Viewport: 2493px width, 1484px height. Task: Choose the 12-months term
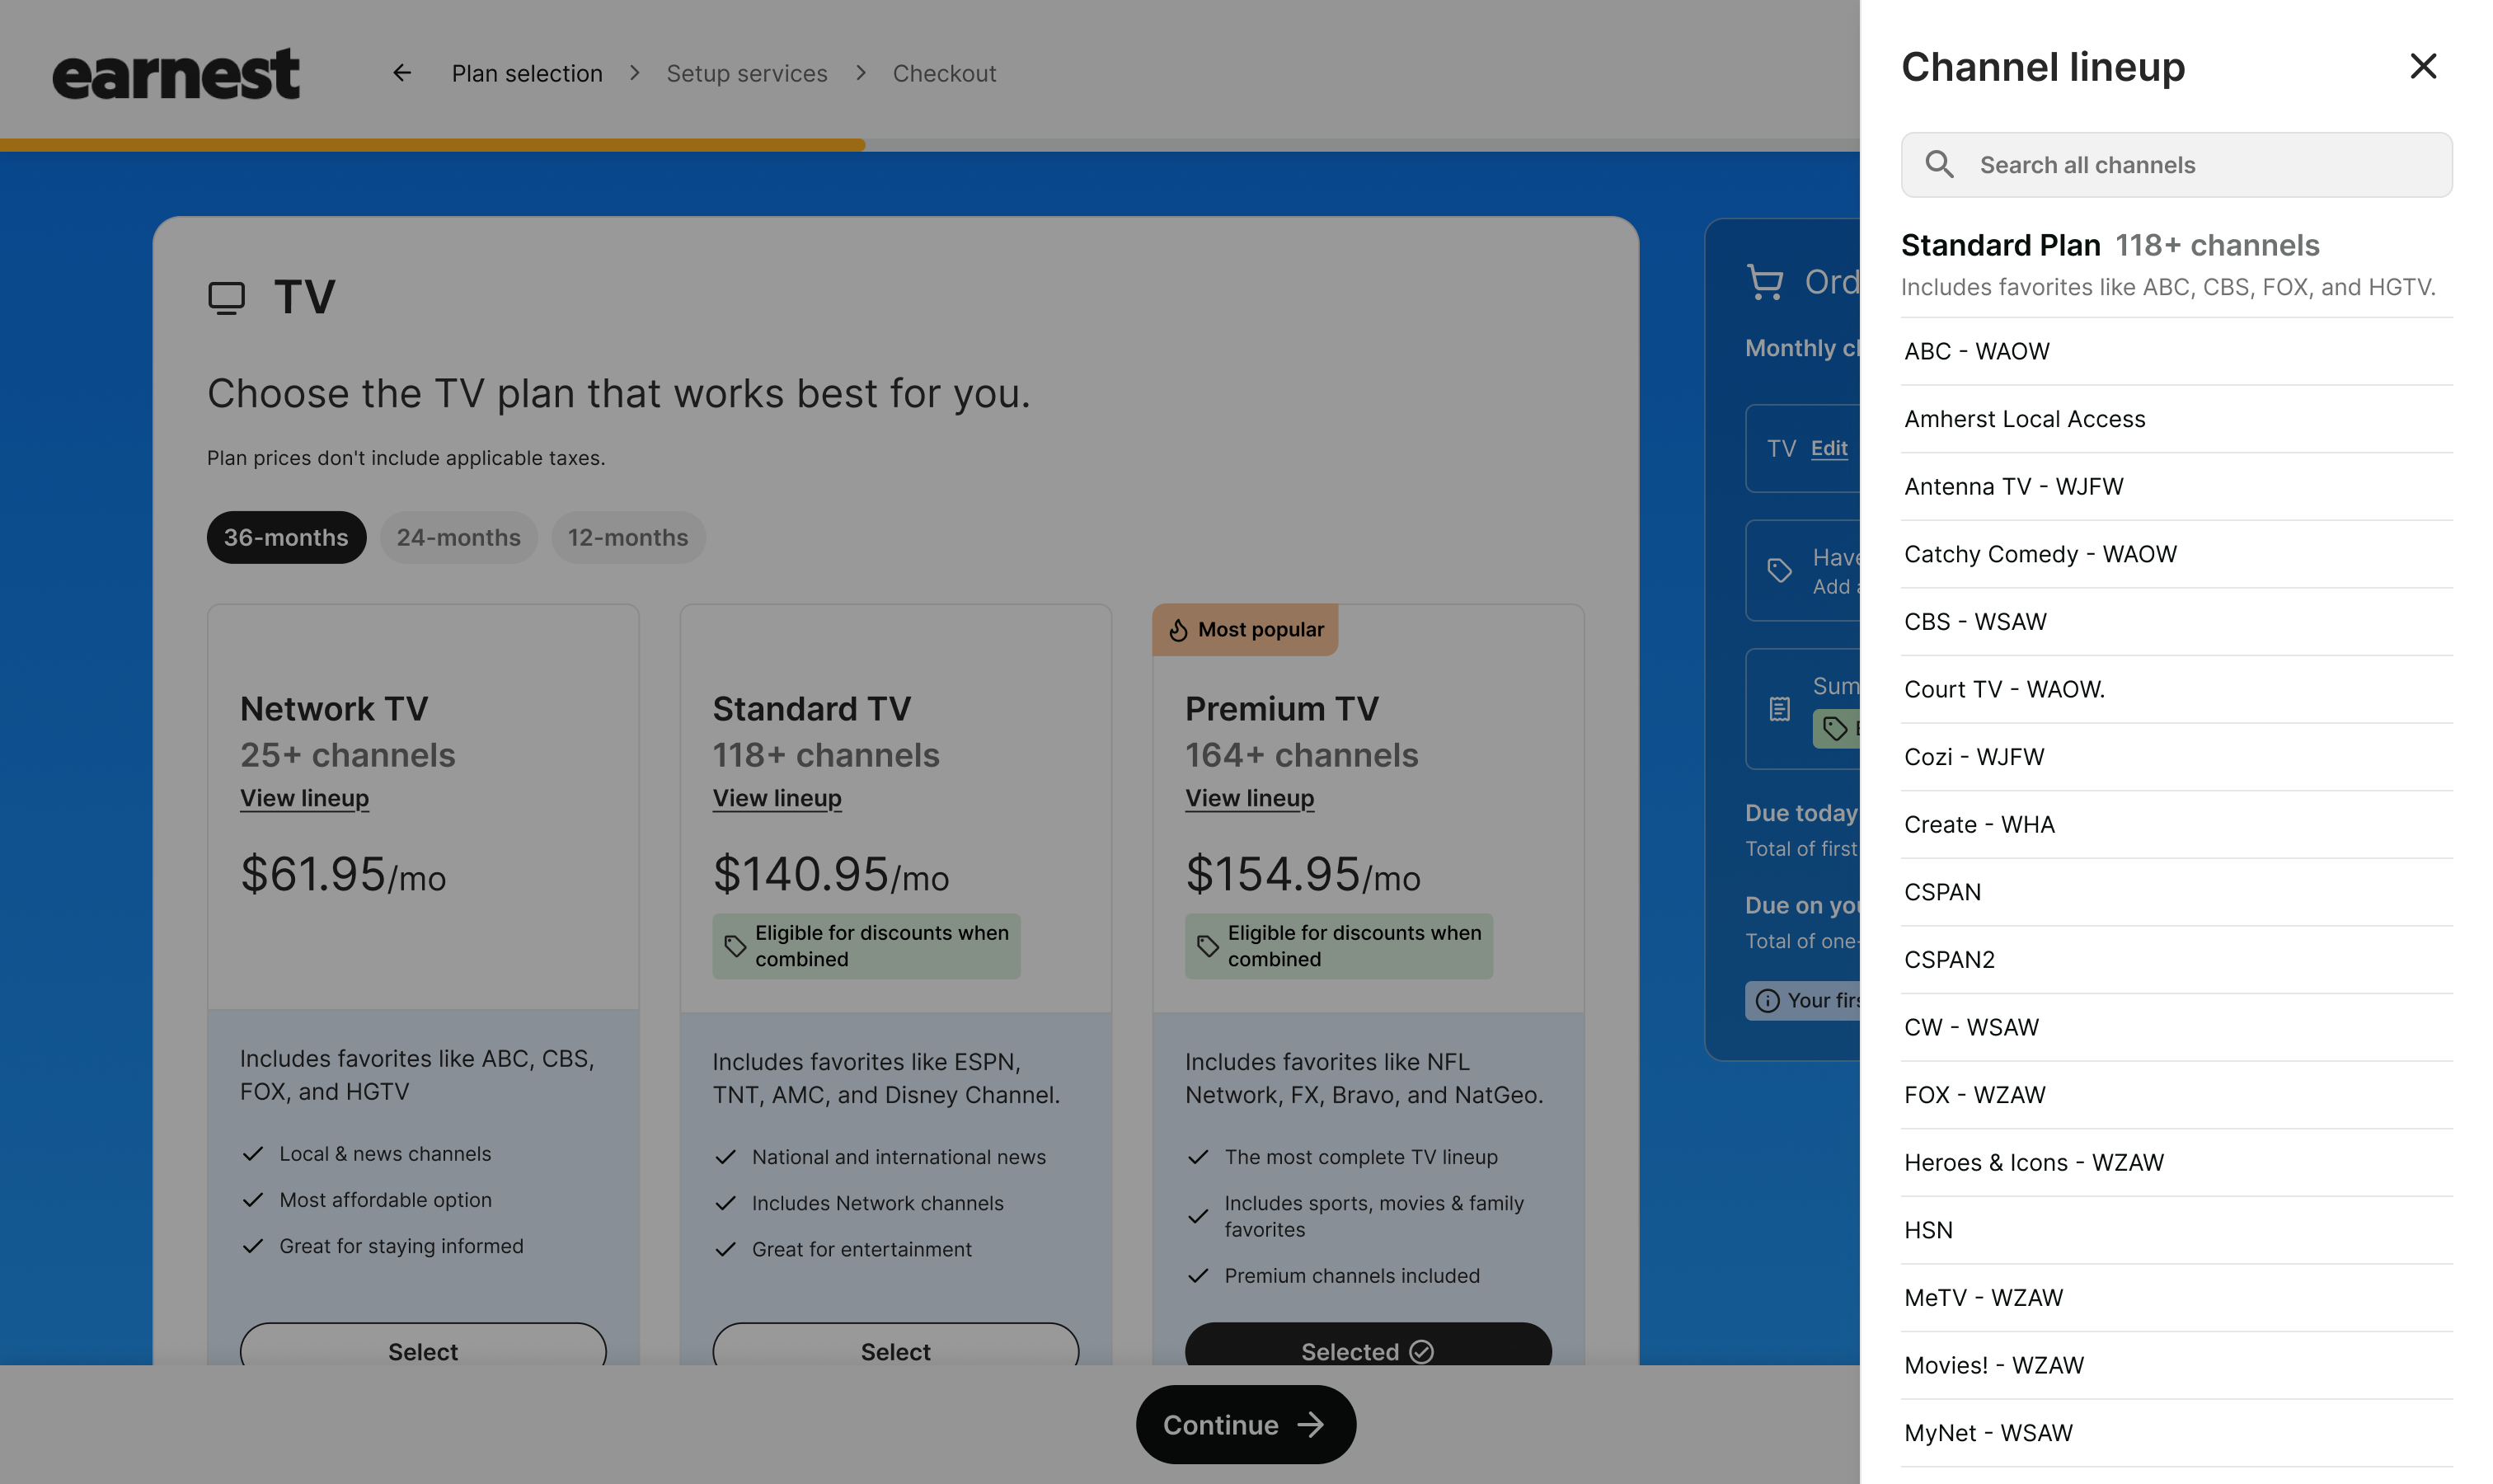[x=627, y=537]
